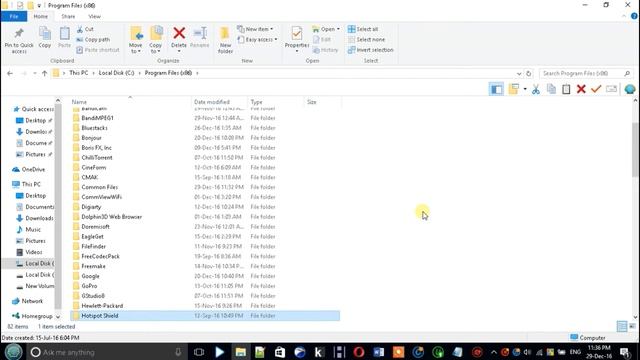Switch to large icons view layout
The width and height of the screenshot is (640, 360).
[x=632, y=326]
